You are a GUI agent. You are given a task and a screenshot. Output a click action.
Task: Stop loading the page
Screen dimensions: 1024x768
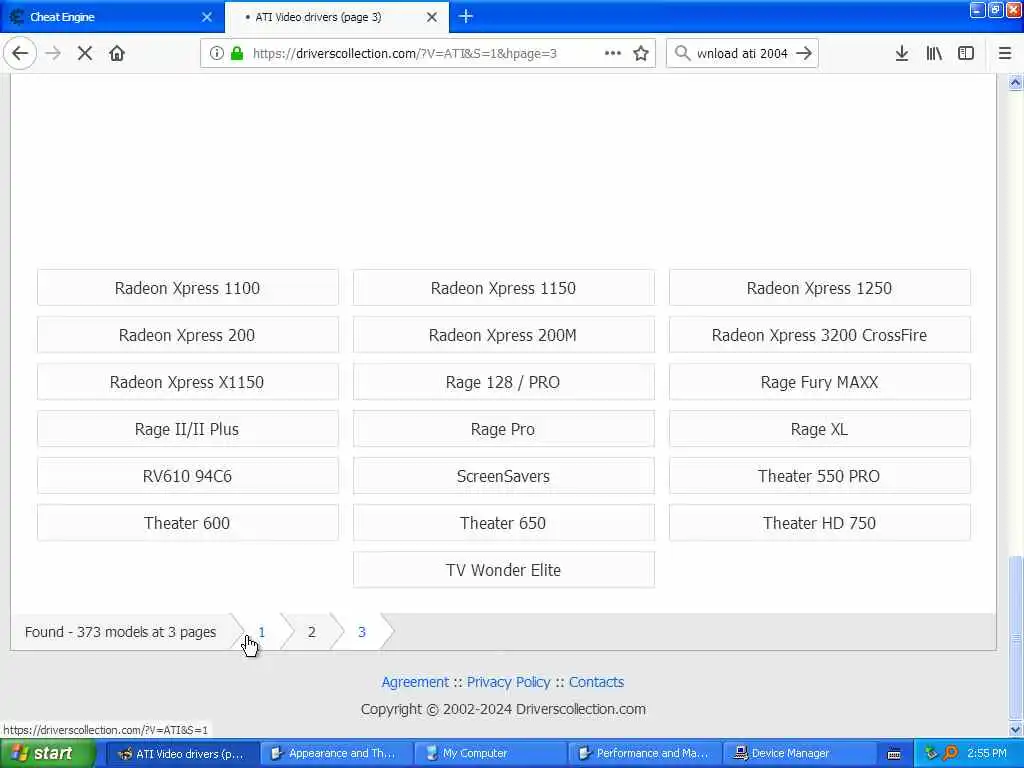84,54
